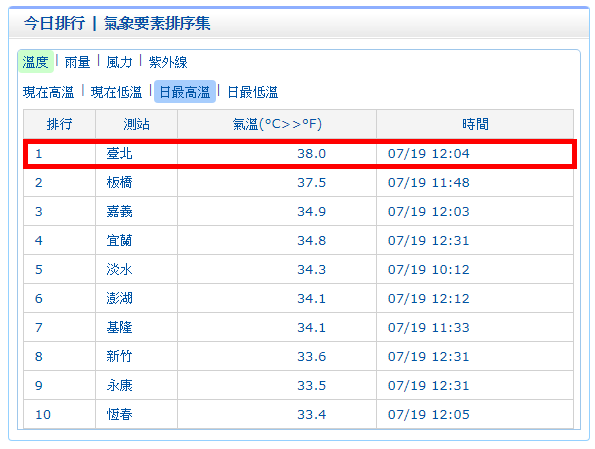Click rank number 10
Screen dimensions: 595x449
pyautogui.click(x=43, y=414)
